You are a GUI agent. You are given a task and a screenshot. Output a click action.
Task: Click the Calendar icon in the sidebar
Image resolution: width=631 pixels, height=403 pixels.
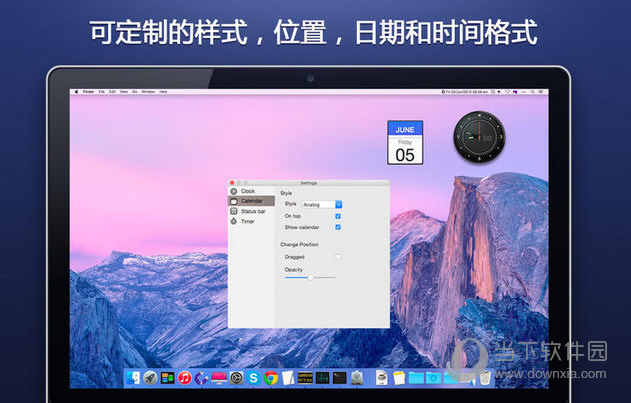point(234,201)
